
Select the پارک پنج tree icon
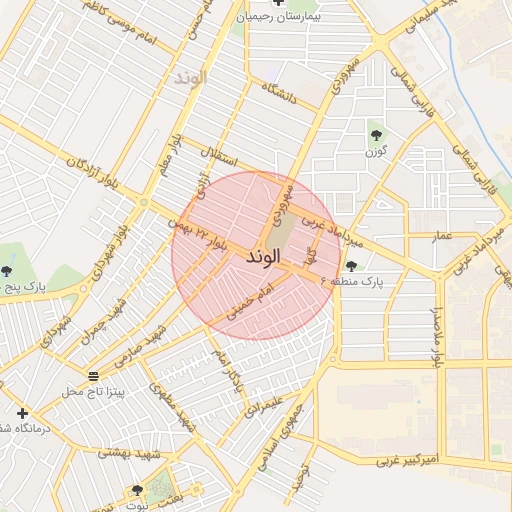[6, 272]
